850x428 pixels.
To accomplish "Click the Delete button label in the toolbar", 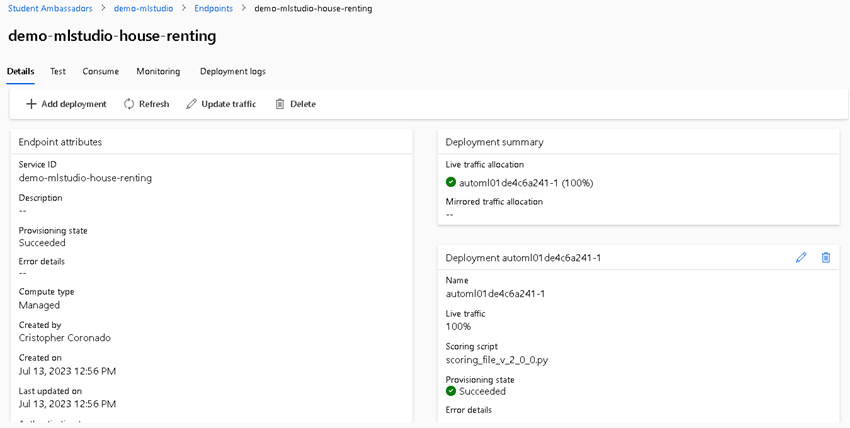I will [x=303, y=104].
